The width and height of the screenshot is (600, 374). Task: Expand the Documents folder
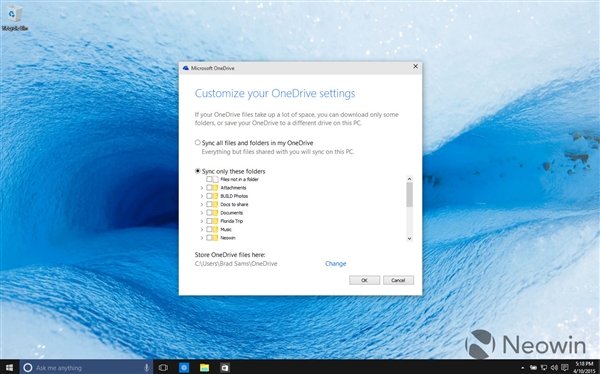(x=202, y=213)
